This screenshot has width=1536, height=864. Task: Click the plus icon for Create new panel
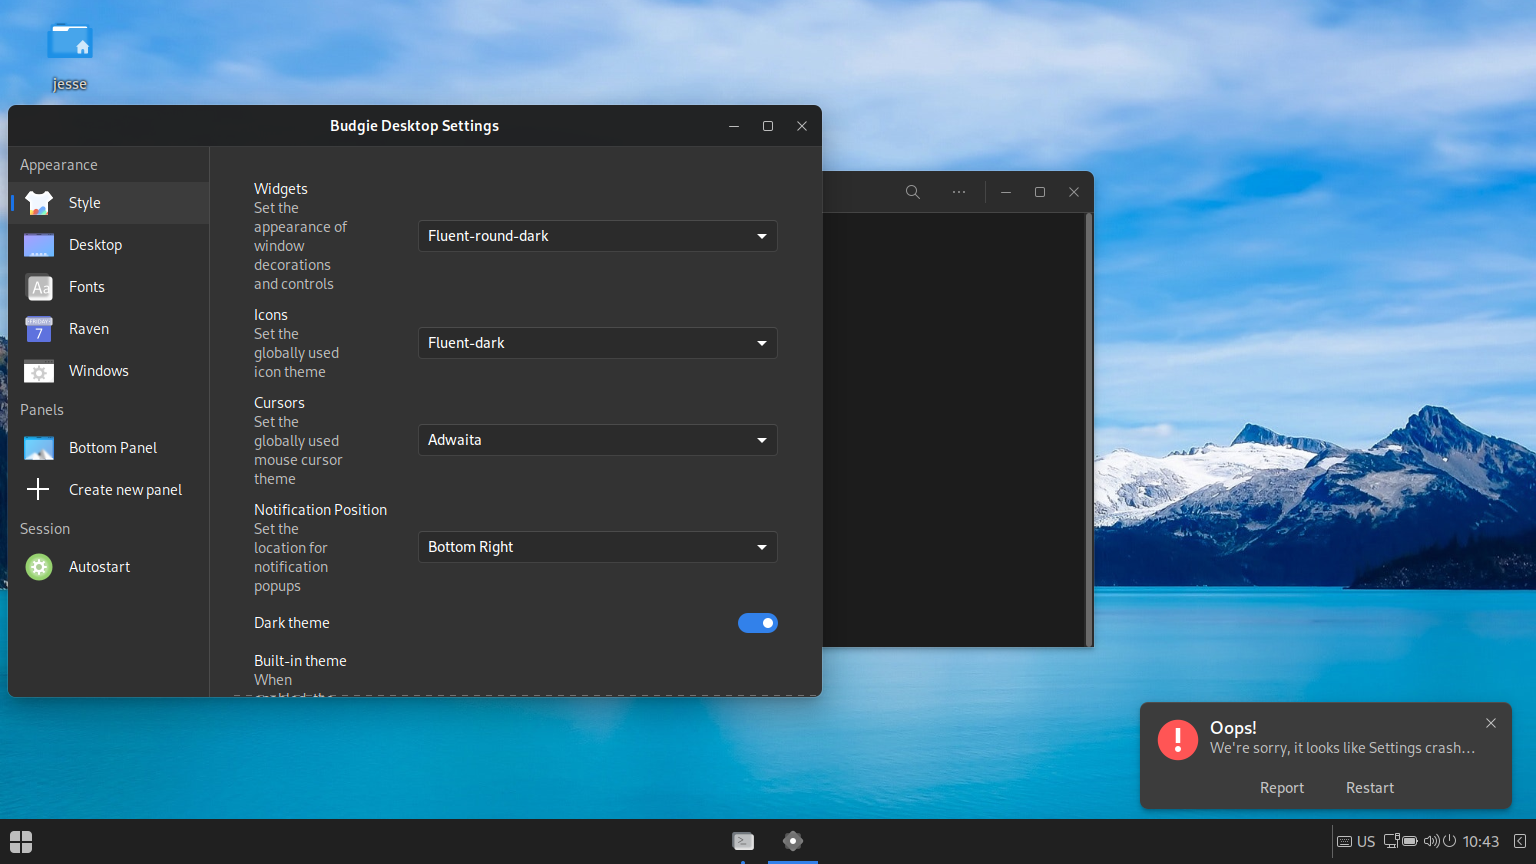(39, 490)
